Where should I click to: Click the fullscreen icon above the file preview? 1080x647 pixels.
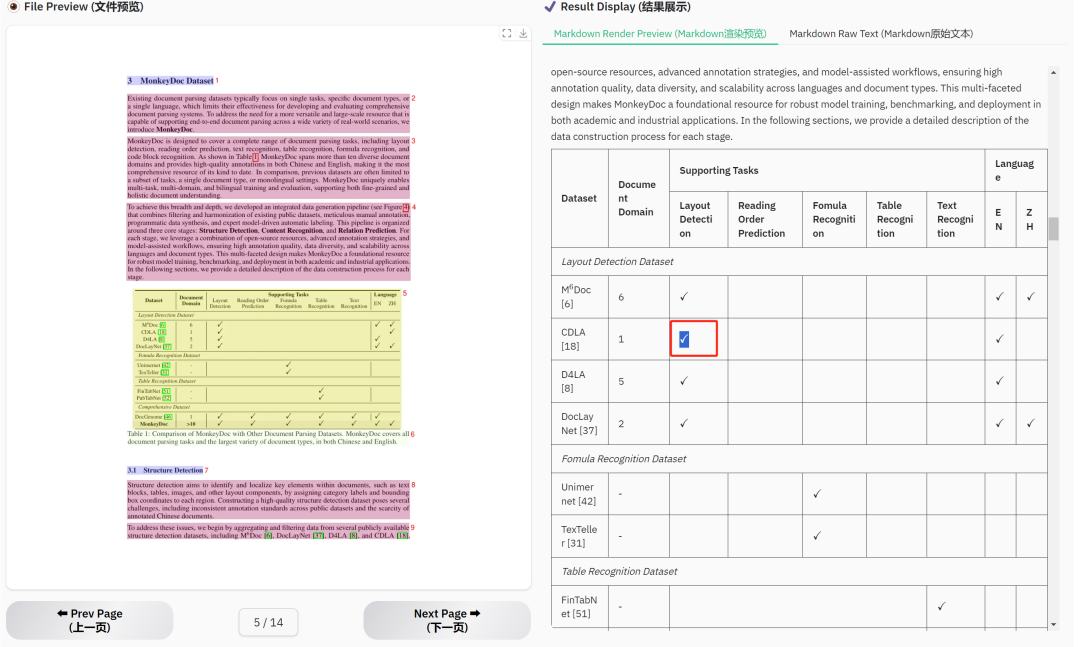(x=506, y=33)
